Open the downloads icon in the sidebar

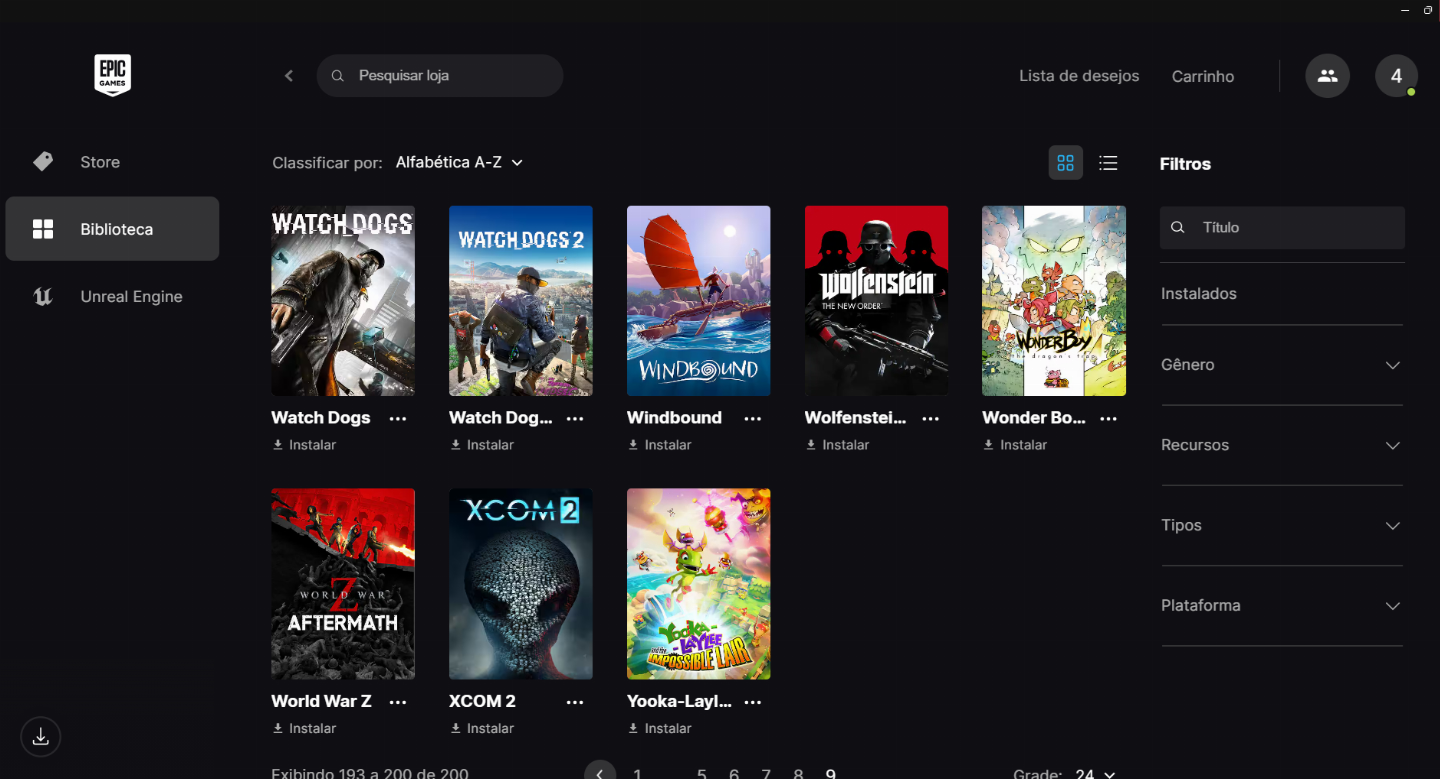click(x=41, y=737)
